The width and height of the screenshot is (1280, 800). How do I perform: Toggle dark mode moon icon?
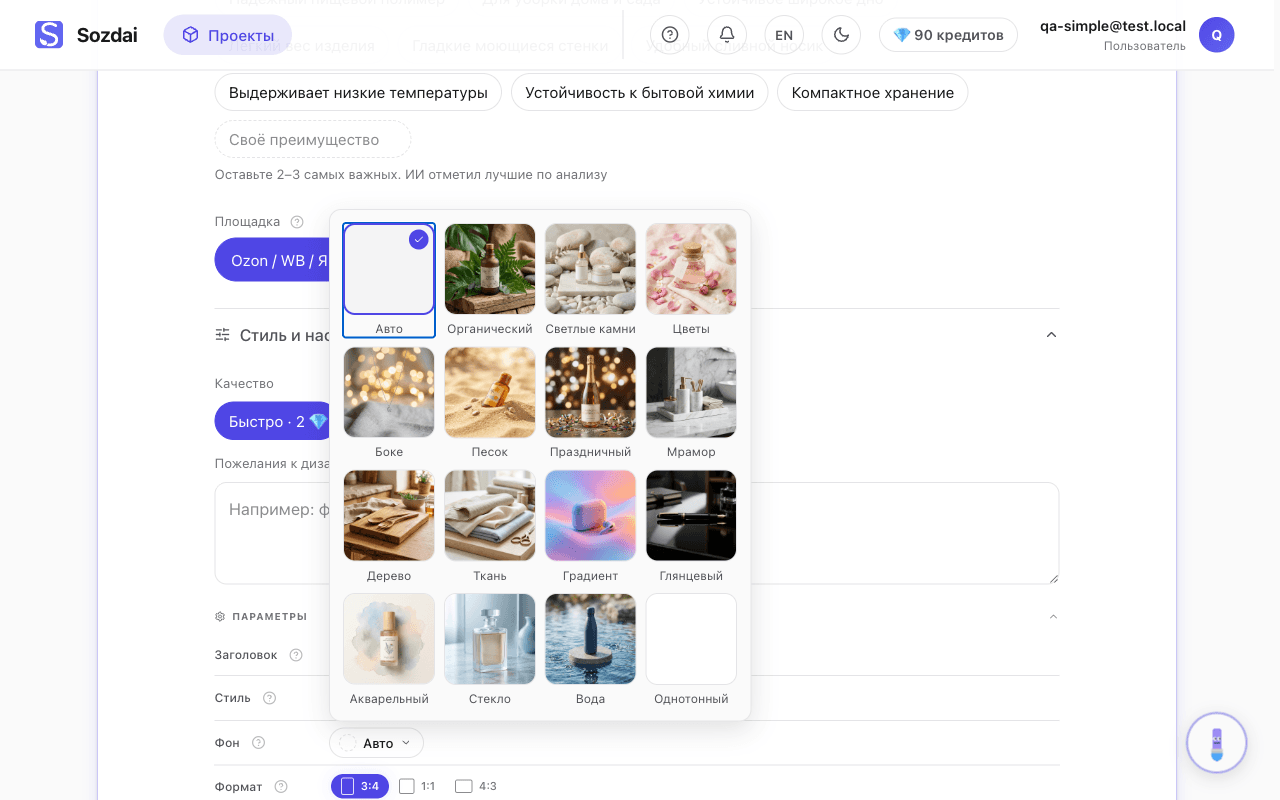841,35
